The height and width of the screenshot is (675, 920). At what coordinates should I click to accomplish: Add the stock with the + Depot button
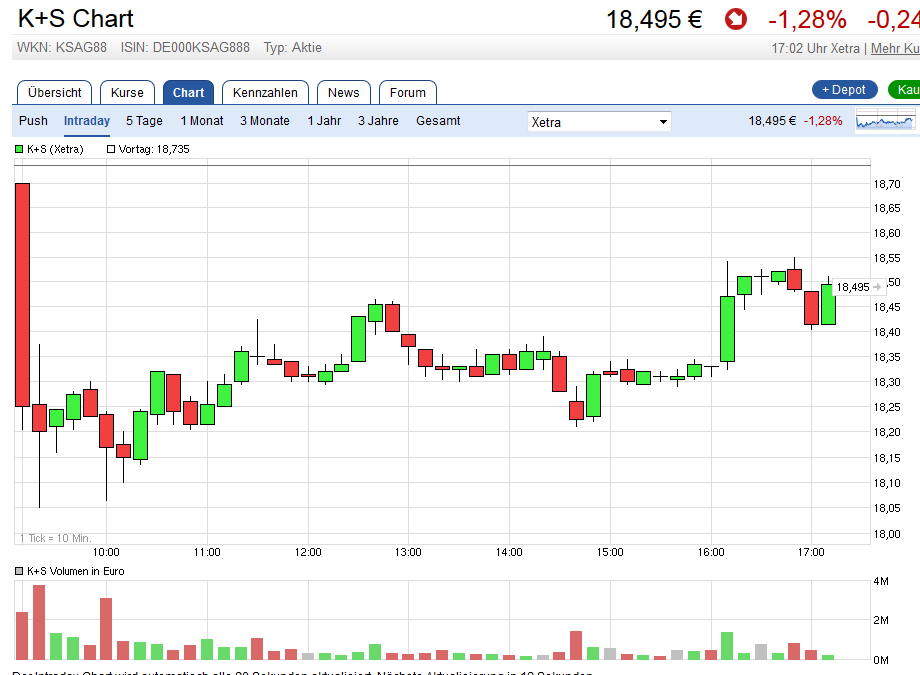(844, 90)
